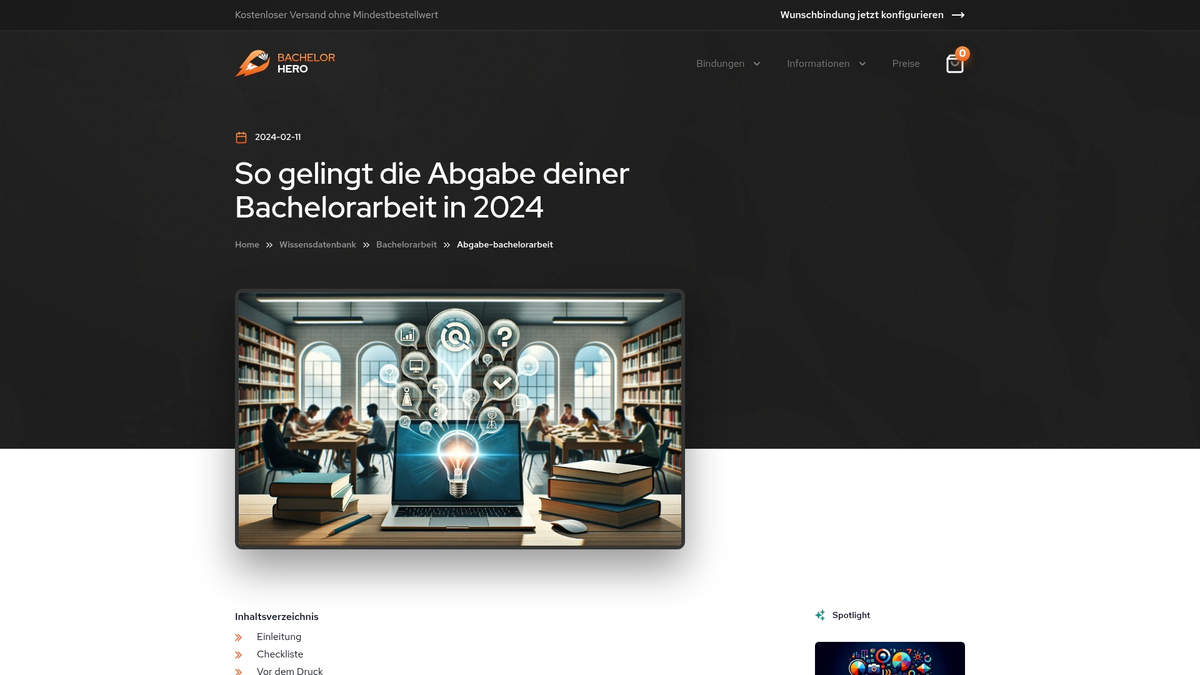The image size is (1200, 675).
Task: Click the Bachelor Hero logo
Action: (285, 63)
